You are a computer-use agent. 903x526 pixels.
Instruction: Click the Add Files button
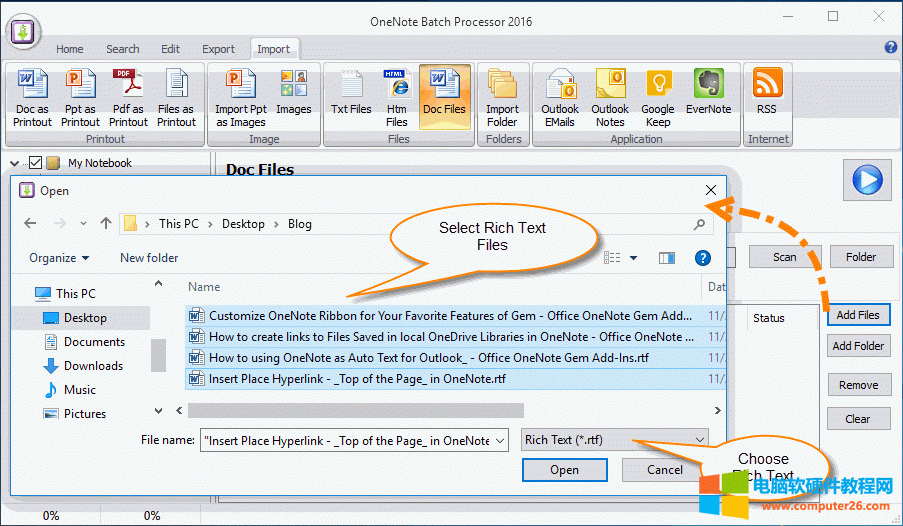(x=858, y=315)
